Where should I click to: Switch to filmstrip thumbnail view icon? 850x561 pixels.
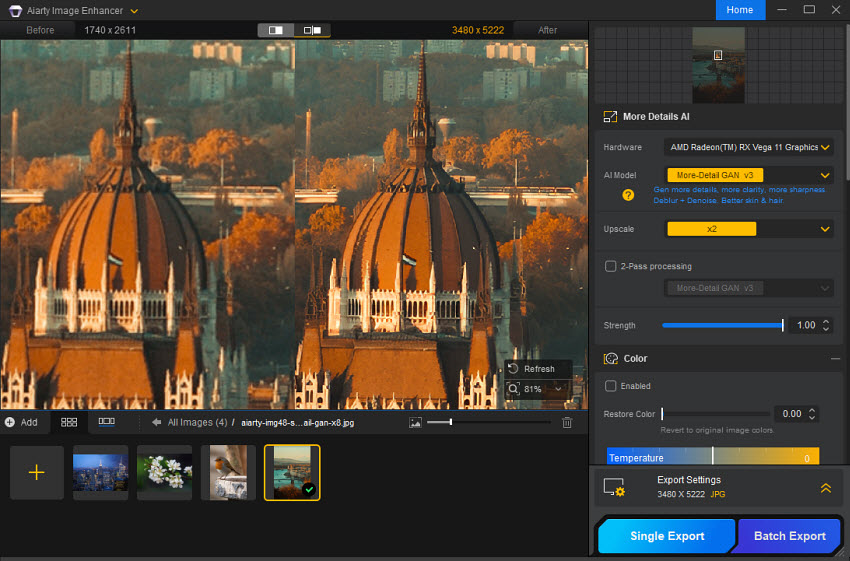click(106, 421)
